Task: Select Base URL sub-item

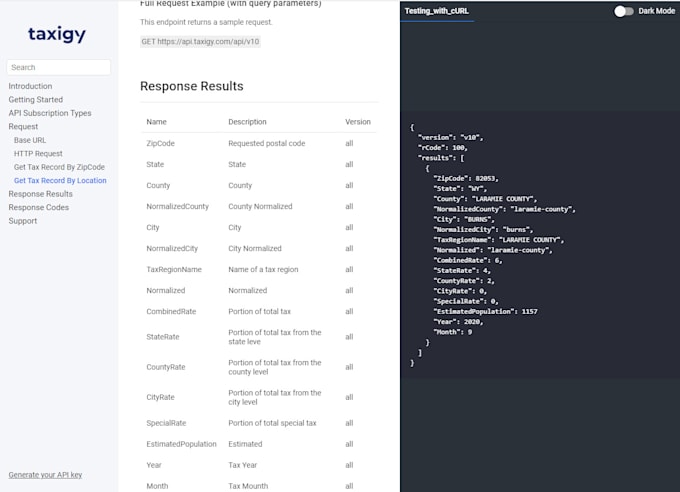Action: point(30,140)
